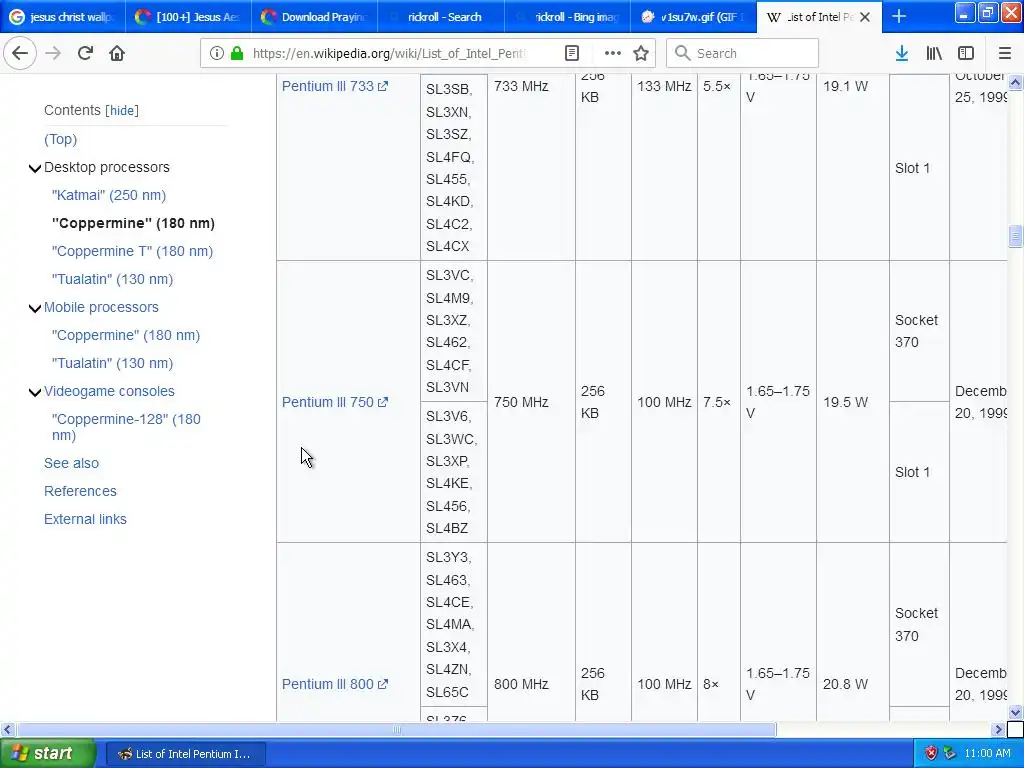Jump to References section
1024x768 pixels.
(80, 491)
